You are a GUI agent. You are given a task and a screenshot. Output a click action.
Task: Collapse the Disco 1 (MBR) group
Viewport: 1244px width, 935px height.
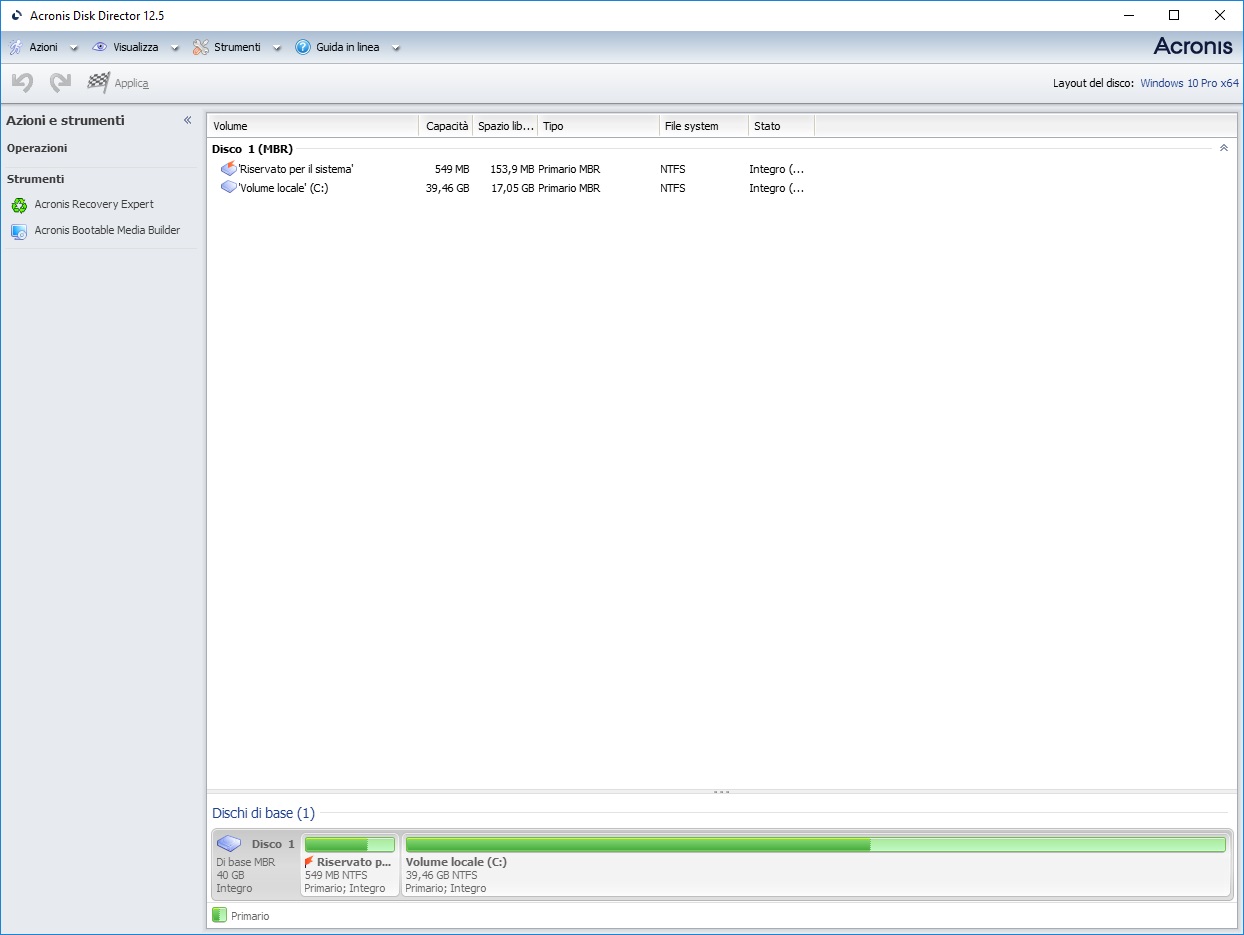tap(1223, 148)
